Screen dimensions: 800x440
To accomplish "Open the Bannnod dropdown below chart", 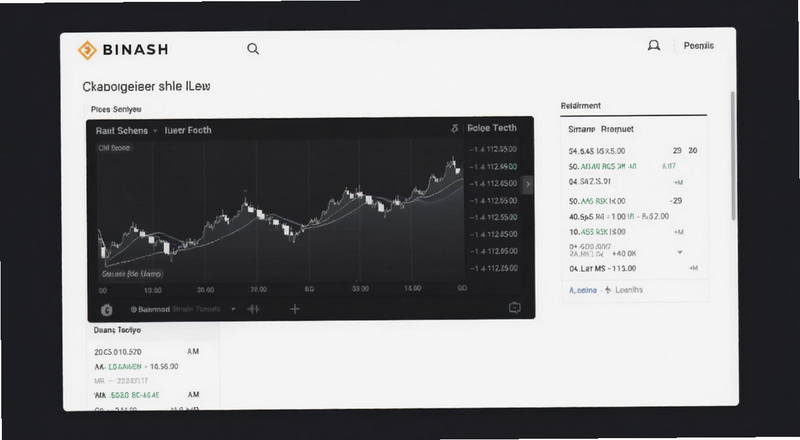I will [x=183, y=309].
